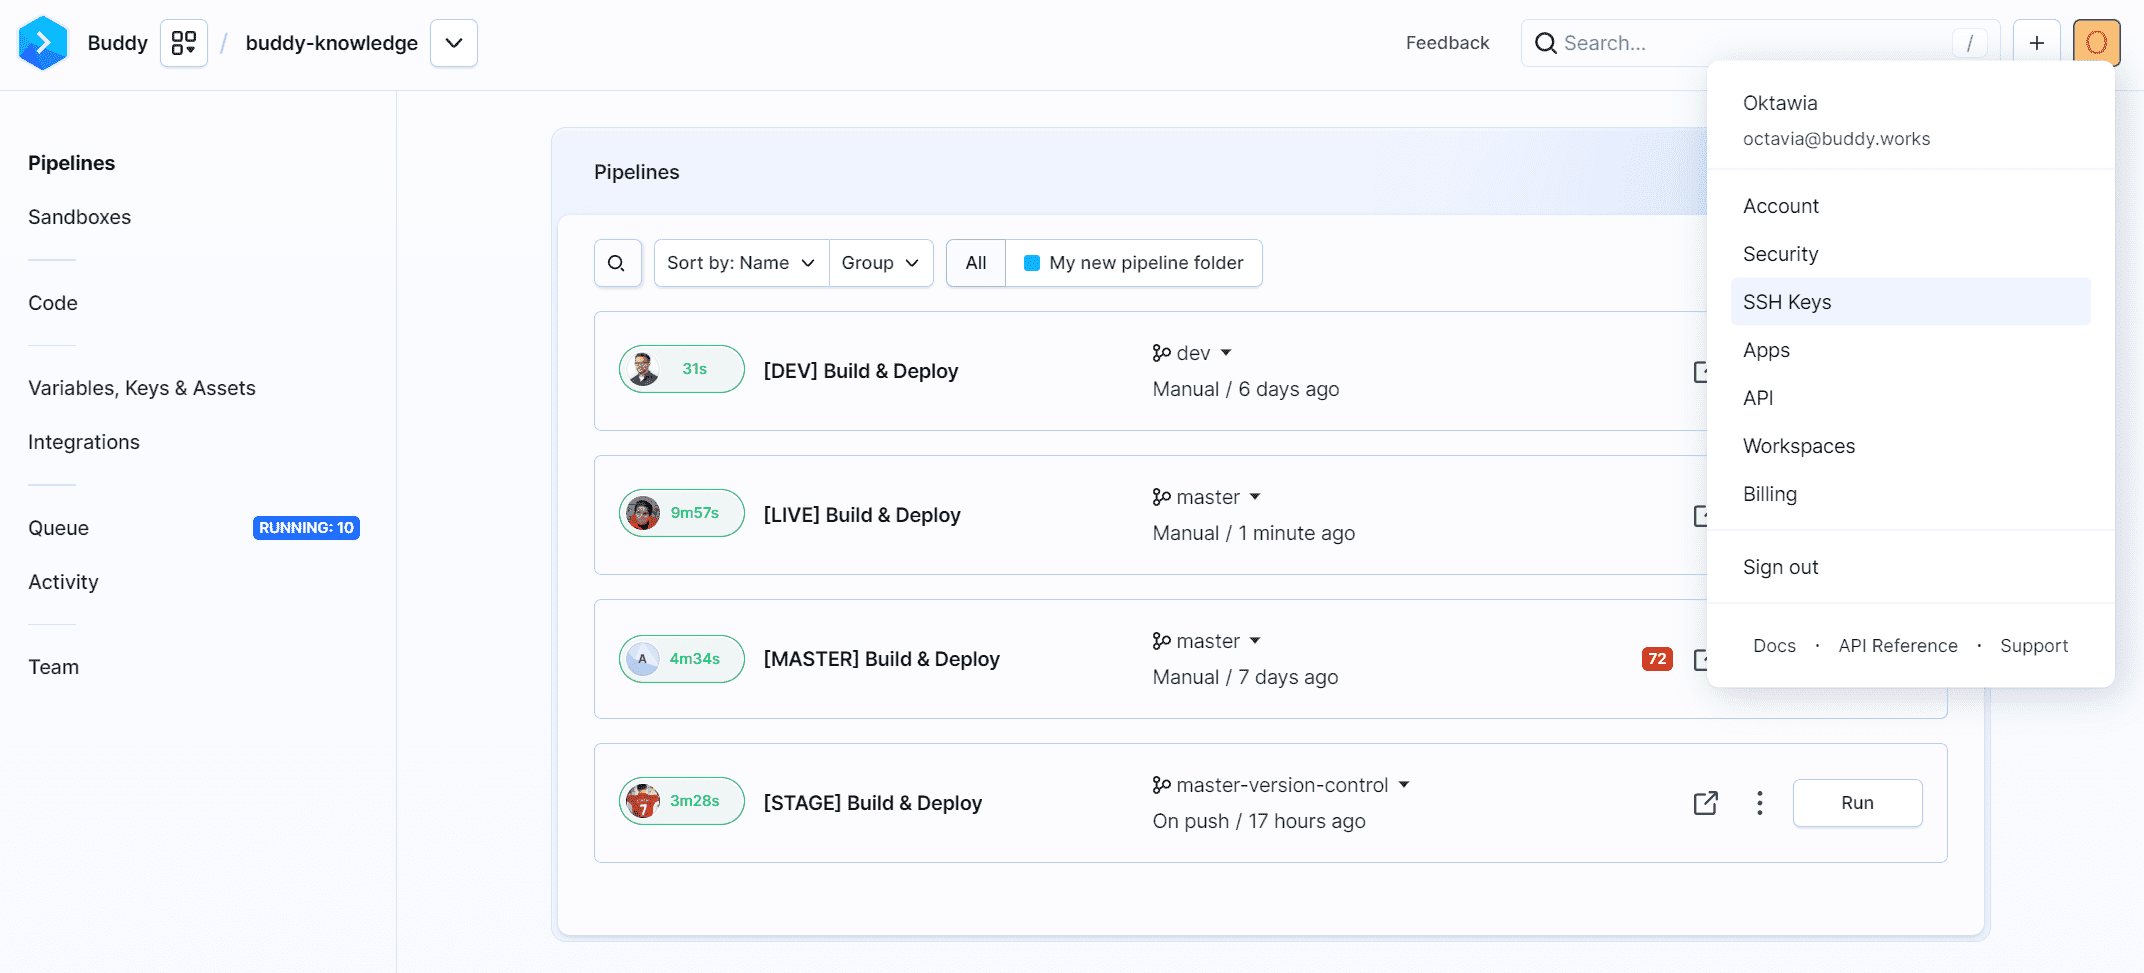Click the STAGE pipeline open-external icon
The image size is (2144, 973).
coord(1706,803)
